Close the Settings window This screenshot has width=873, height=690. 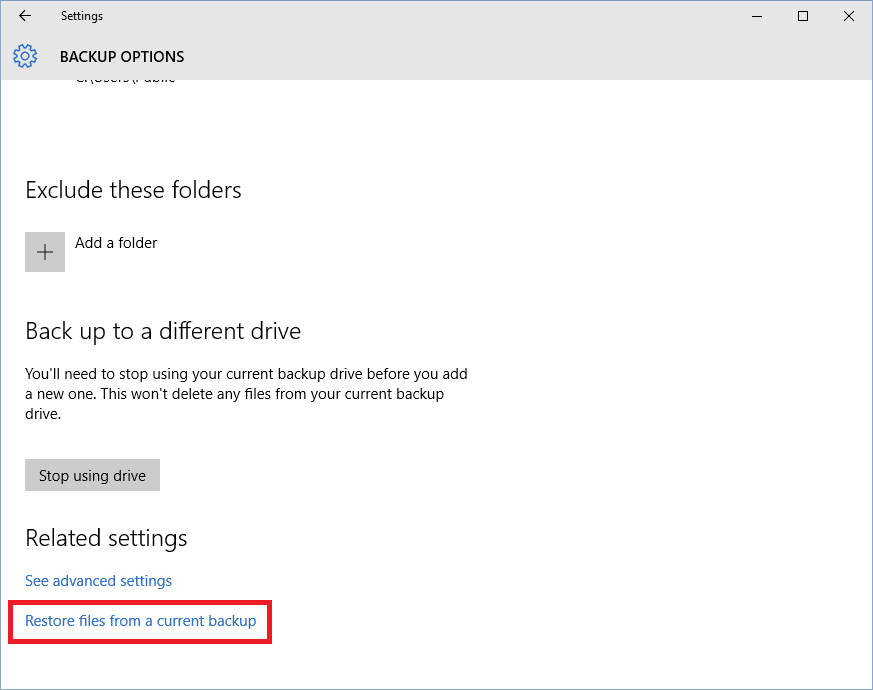pyautogui.click(x=848, y=16)
